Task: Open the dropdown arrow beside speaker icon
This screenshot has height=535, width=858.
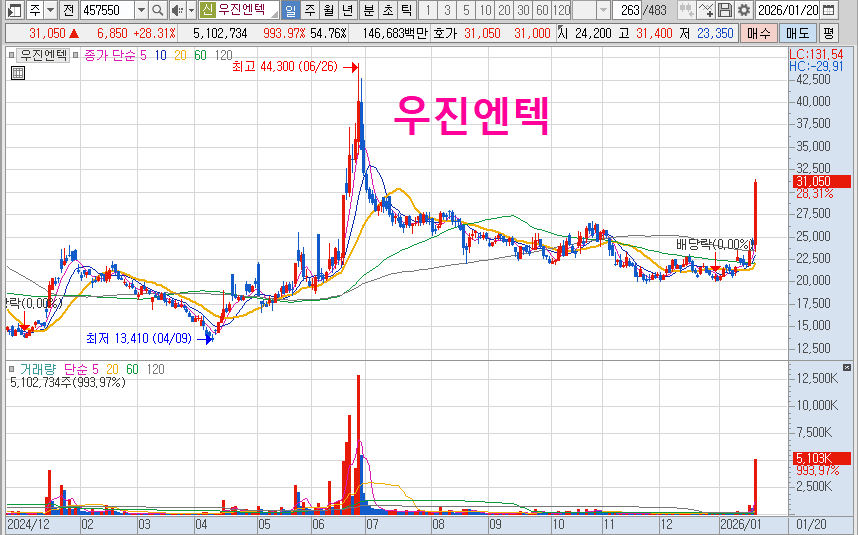Action: point(191,10)
